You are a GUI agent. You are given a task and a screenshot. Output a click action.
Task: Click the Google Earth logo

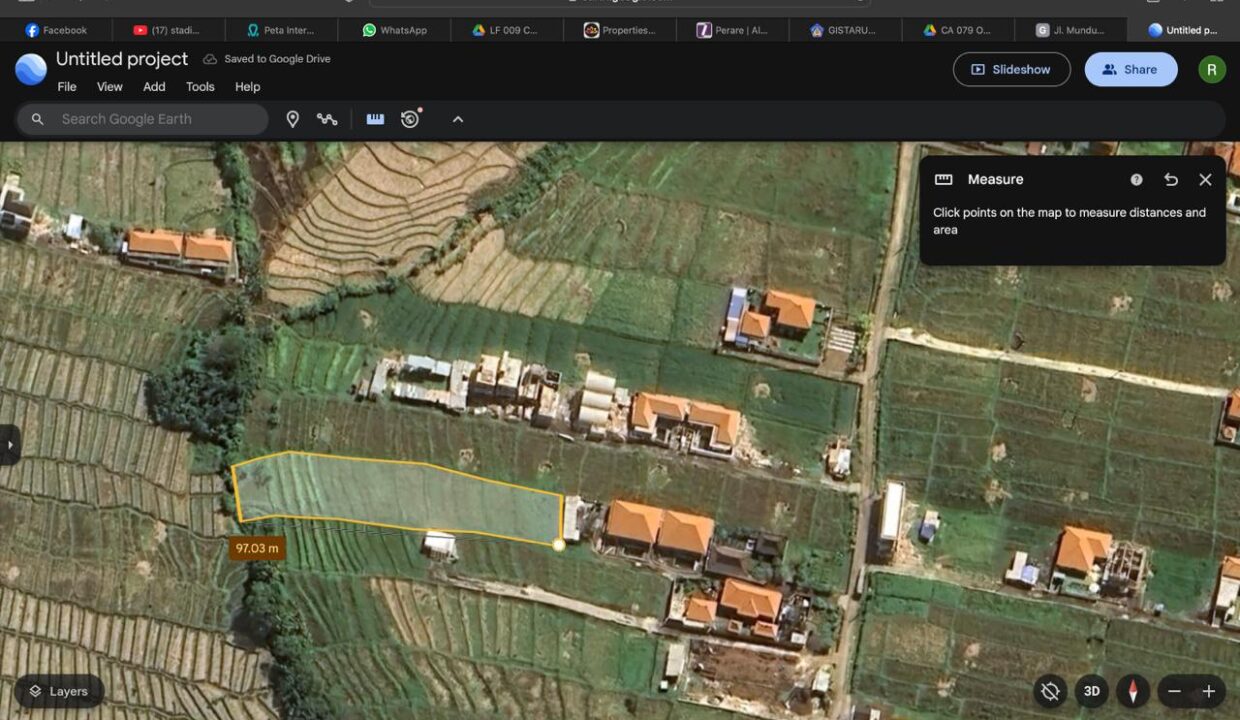point(30,69)
